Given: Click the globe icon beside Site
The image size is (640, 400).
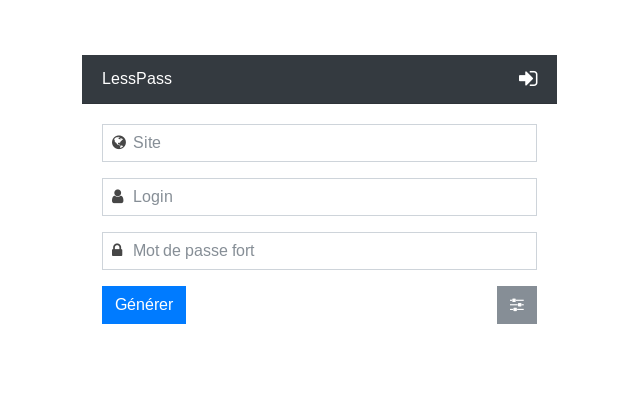Looking at the screenshot, I should (118, 143).
